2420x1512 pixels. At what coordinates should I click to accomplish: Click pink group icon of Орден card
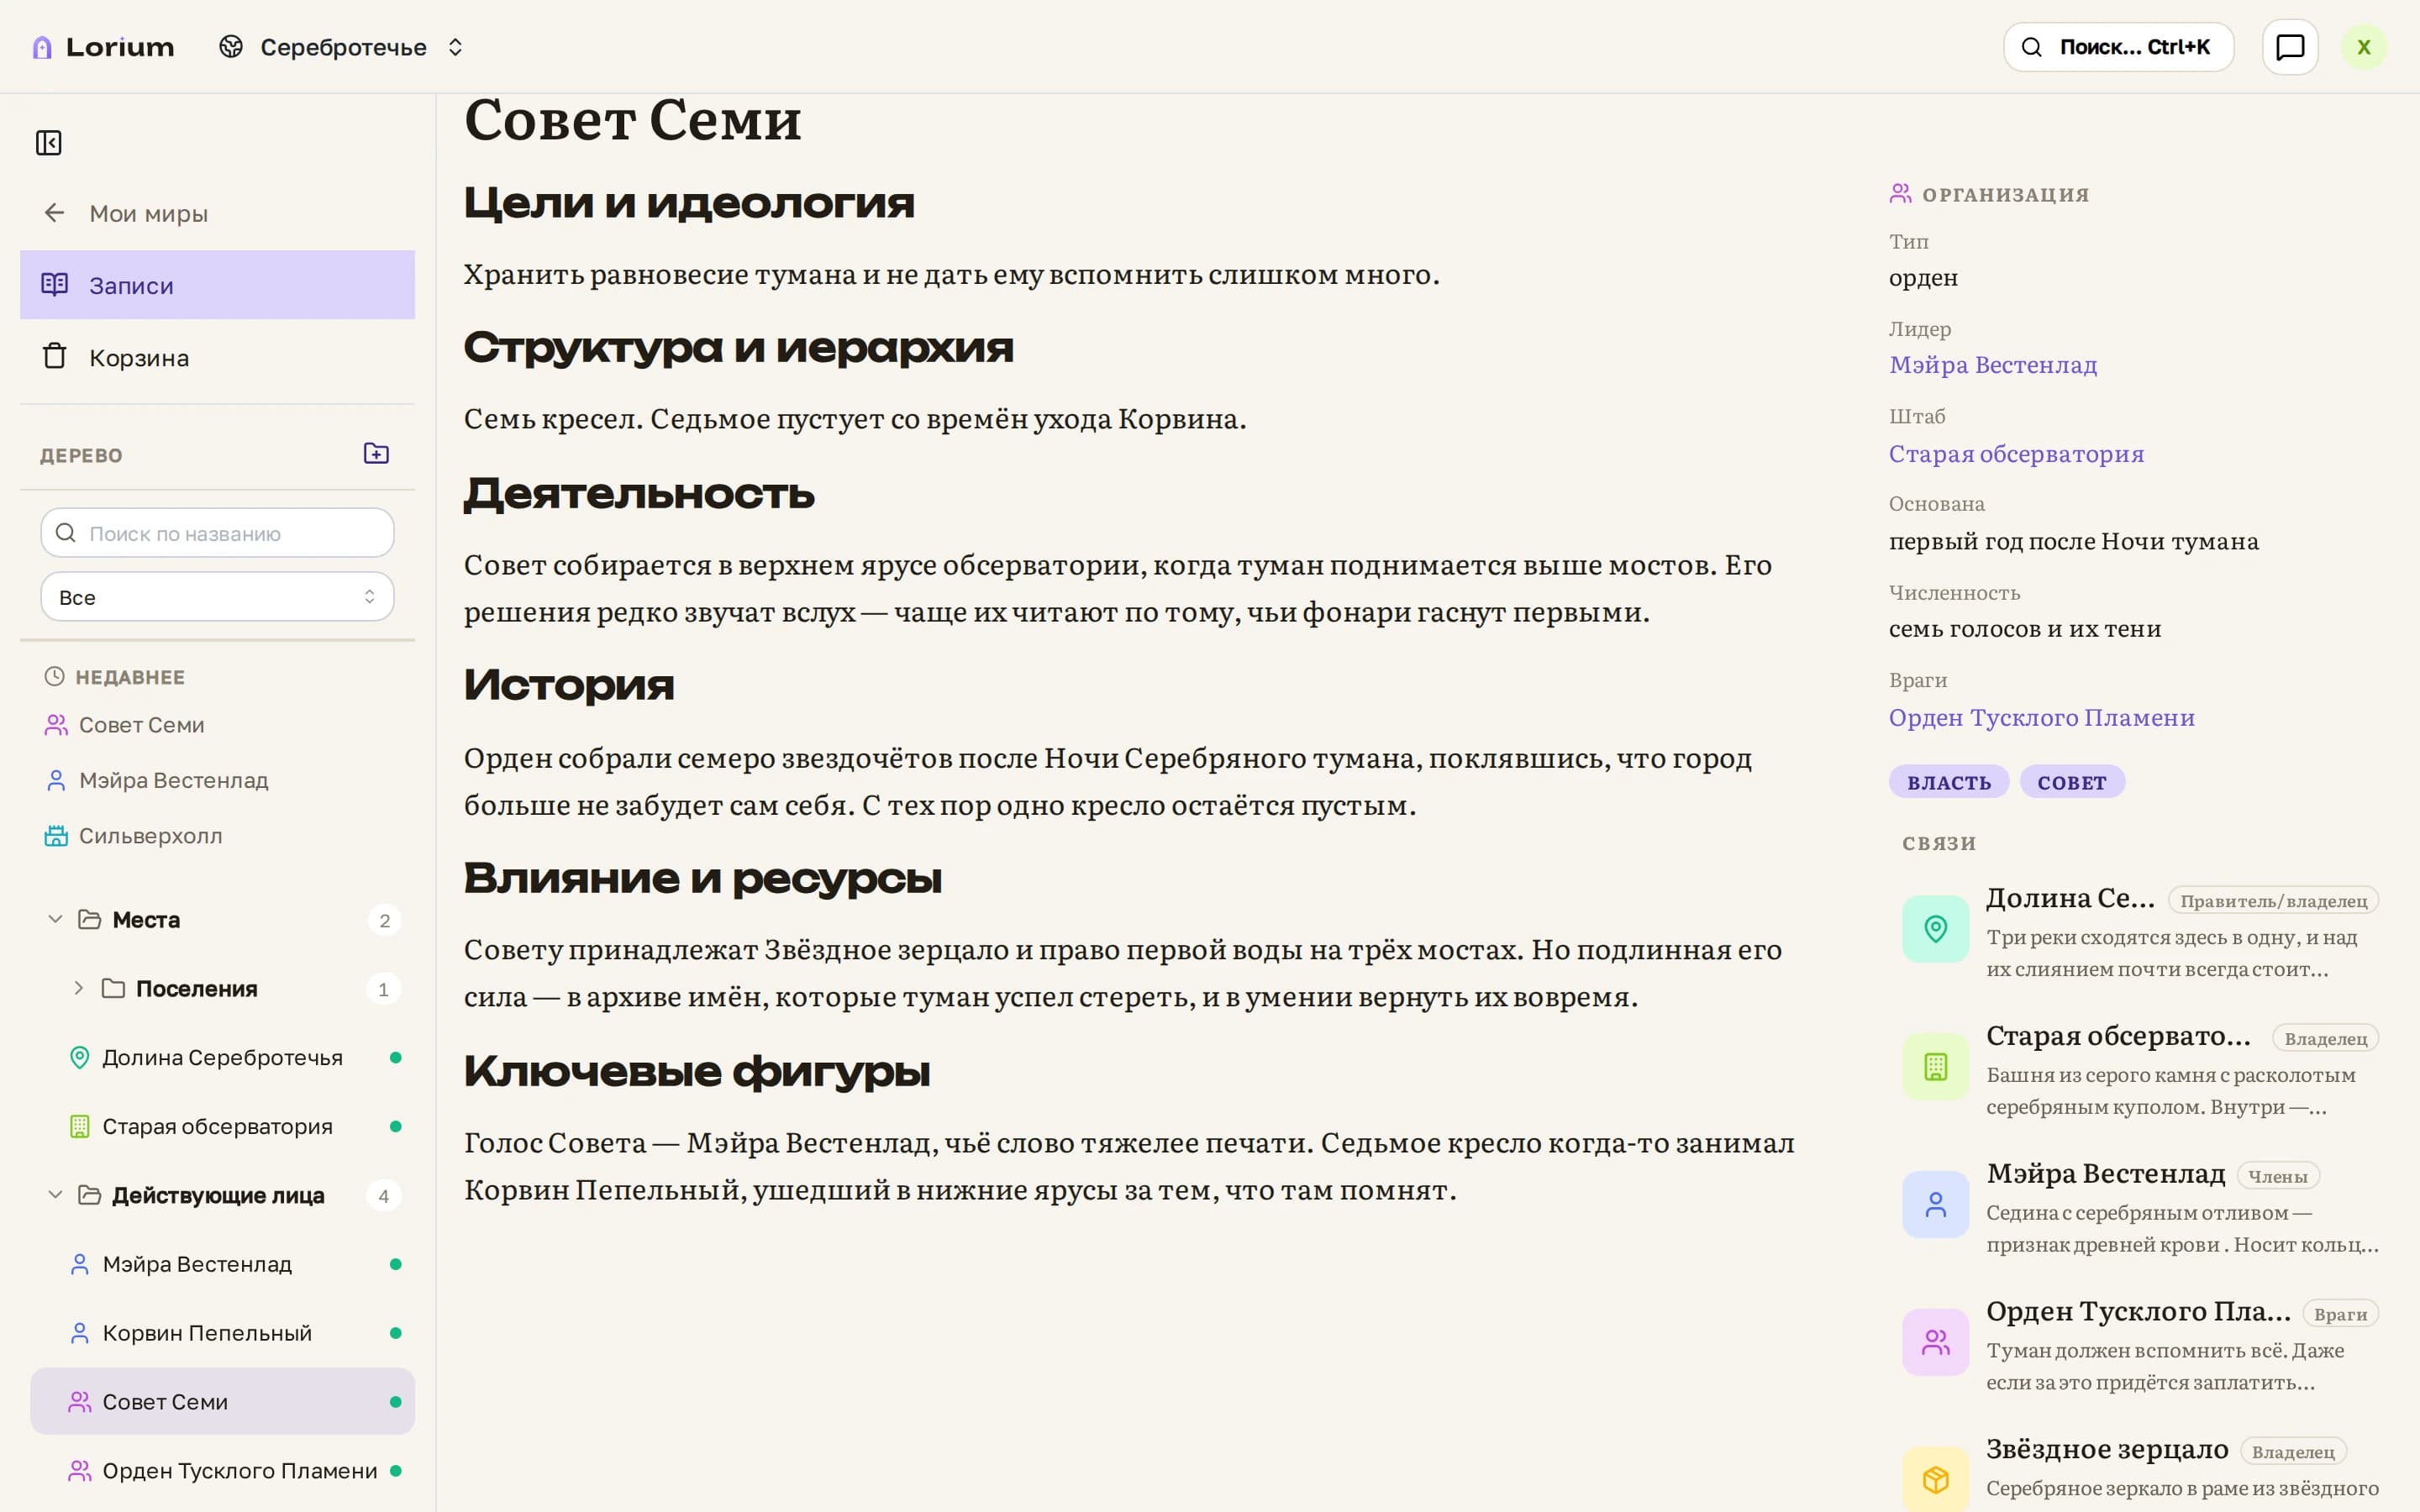click(x=1936, y=1342)
